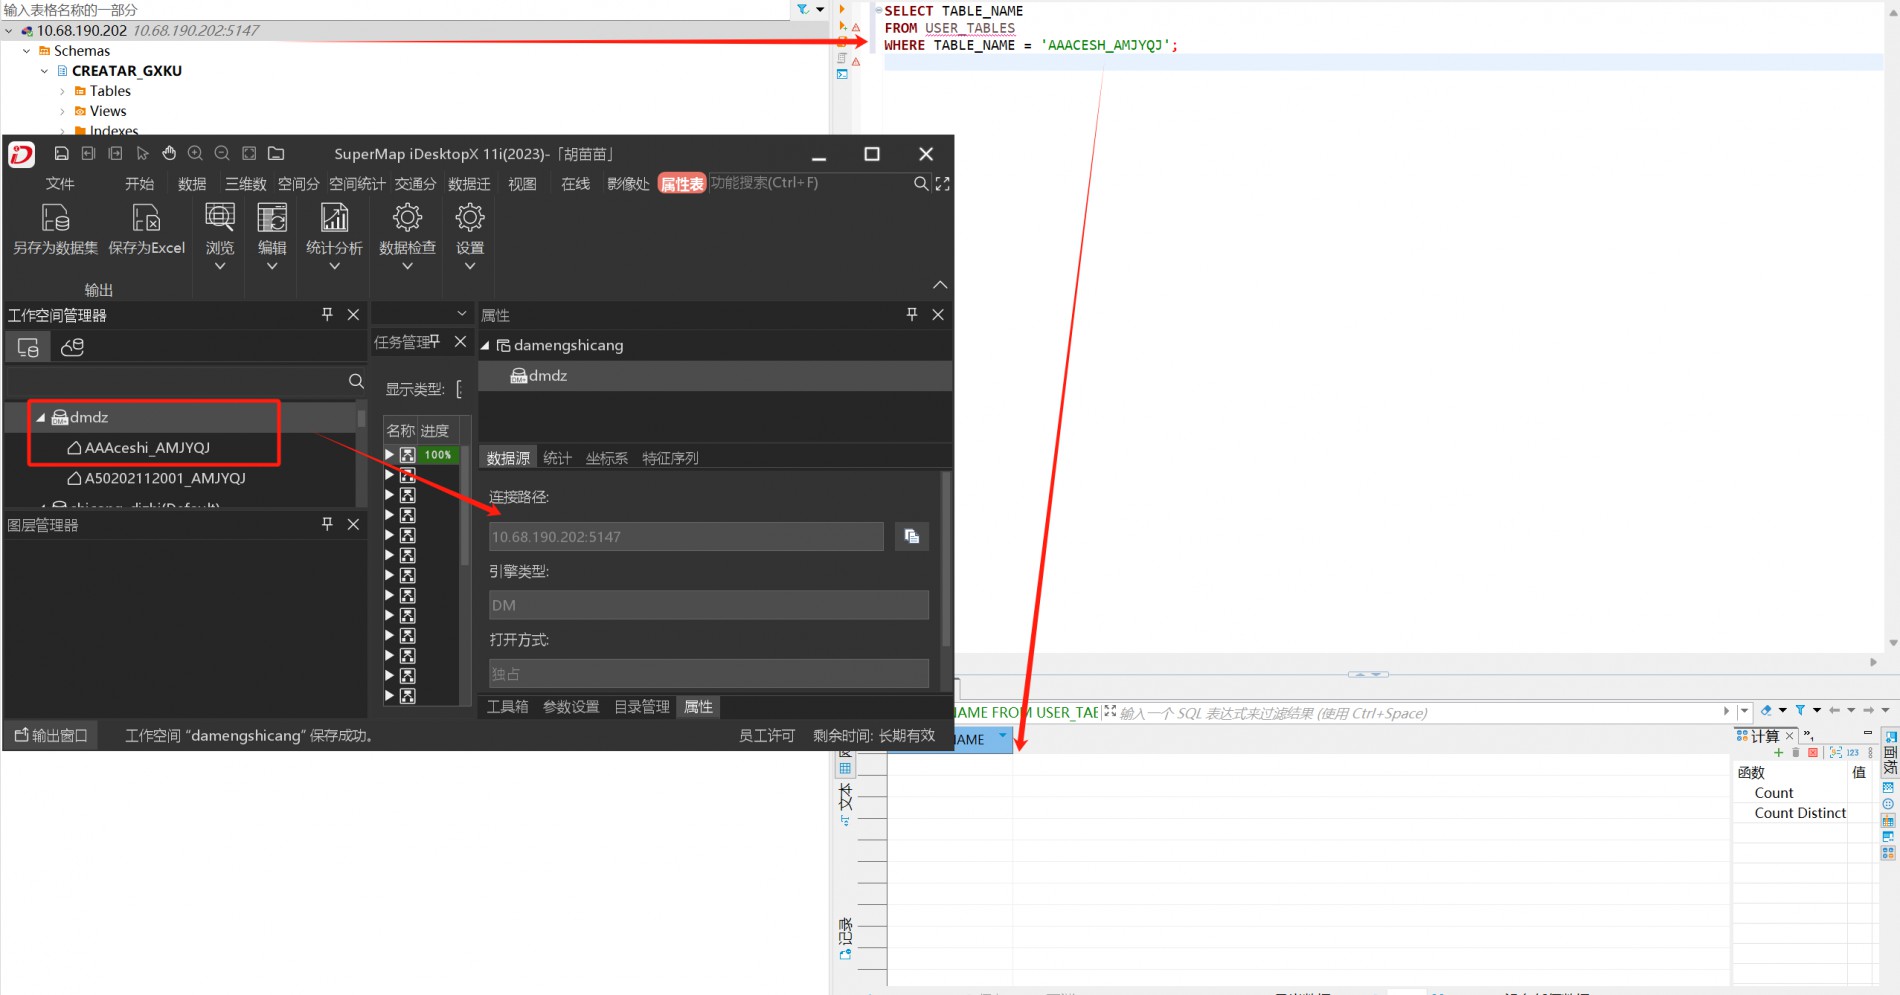This screenshot has width=1900, height=995.
Task: Select the A50202112001_AMJYQJ dataset
Action: point(165,478)
